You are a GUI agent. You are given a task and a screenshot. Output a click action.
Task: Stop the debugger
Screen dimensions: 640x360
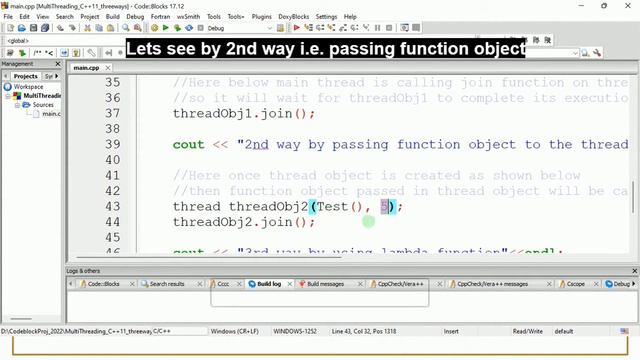tap(389, 28)
